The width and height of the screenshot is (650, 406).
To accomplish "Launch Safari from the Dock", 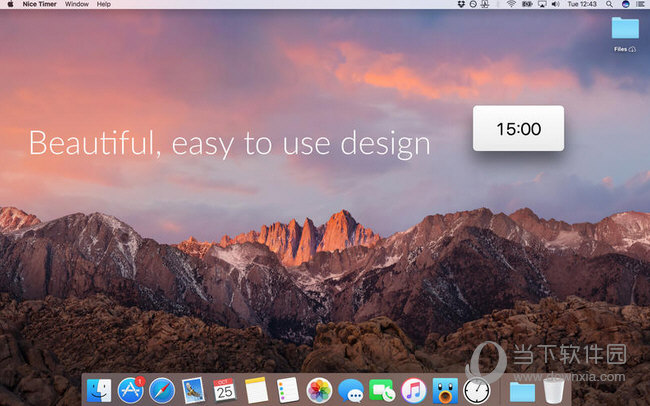I will click(x=161, y=391).
